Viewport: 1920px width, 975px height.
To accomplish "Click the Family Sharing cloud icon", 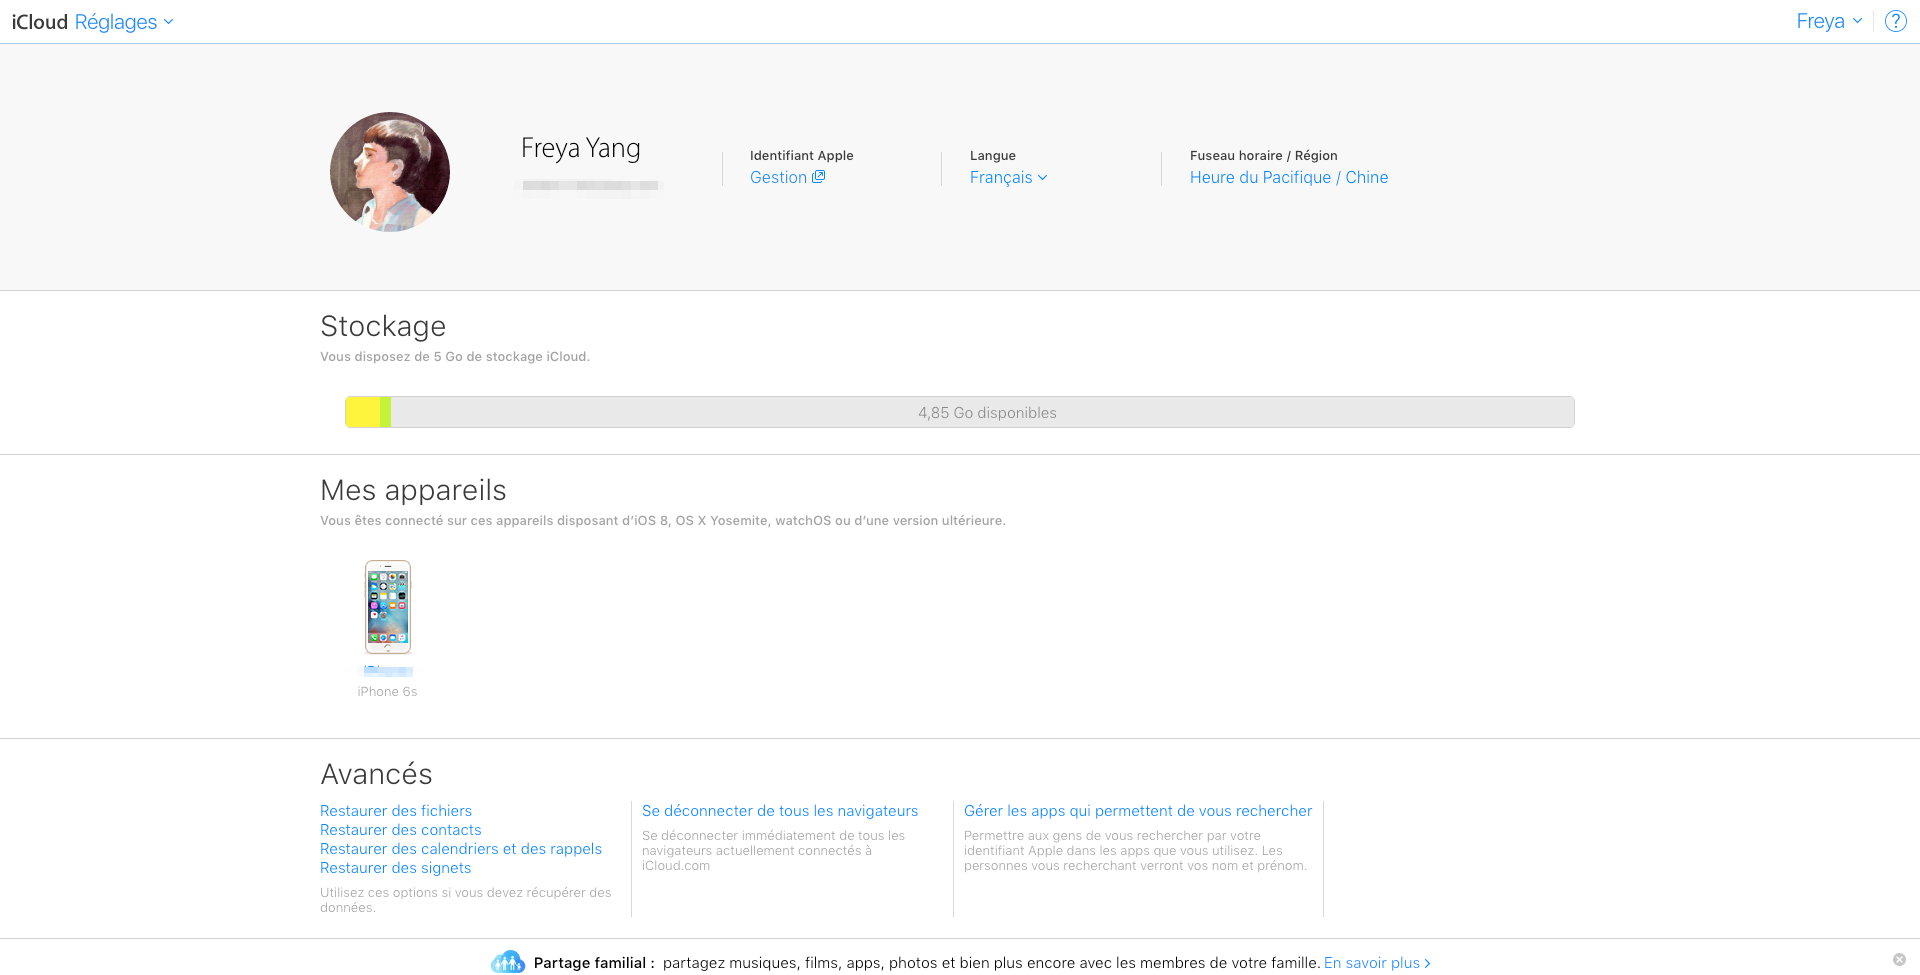I will [x=508, y=962].
